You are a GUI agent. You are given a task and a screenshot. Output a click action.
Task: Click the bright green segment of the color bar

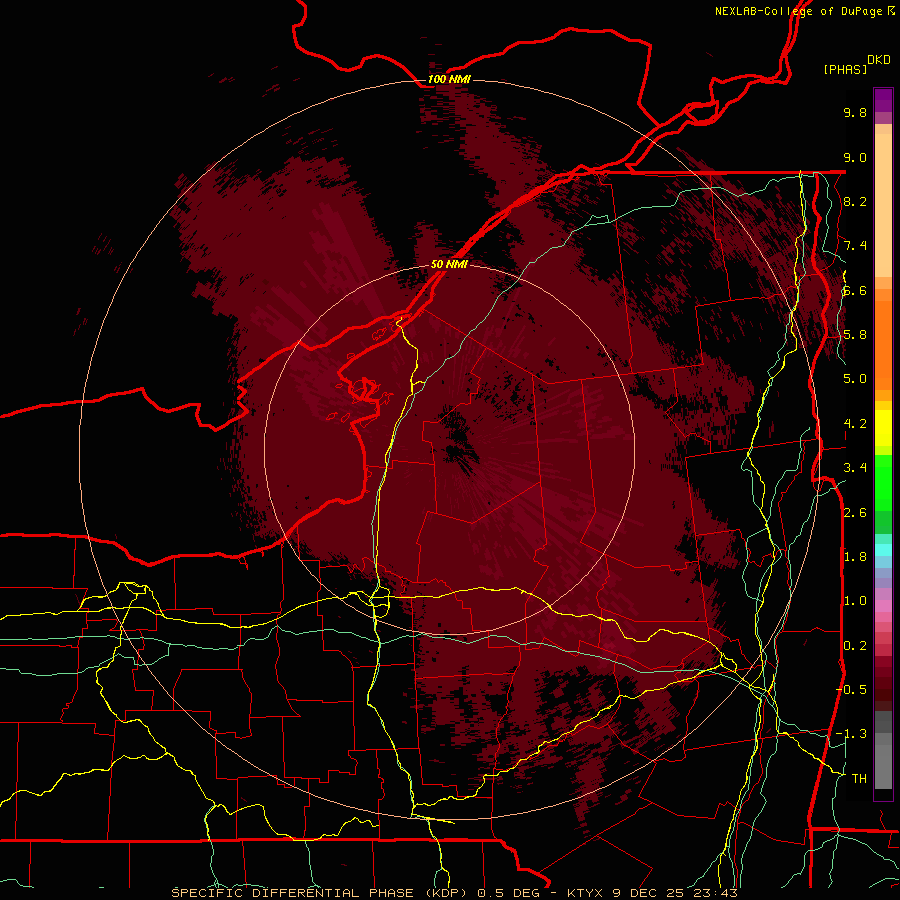click(x=883, y=483)
